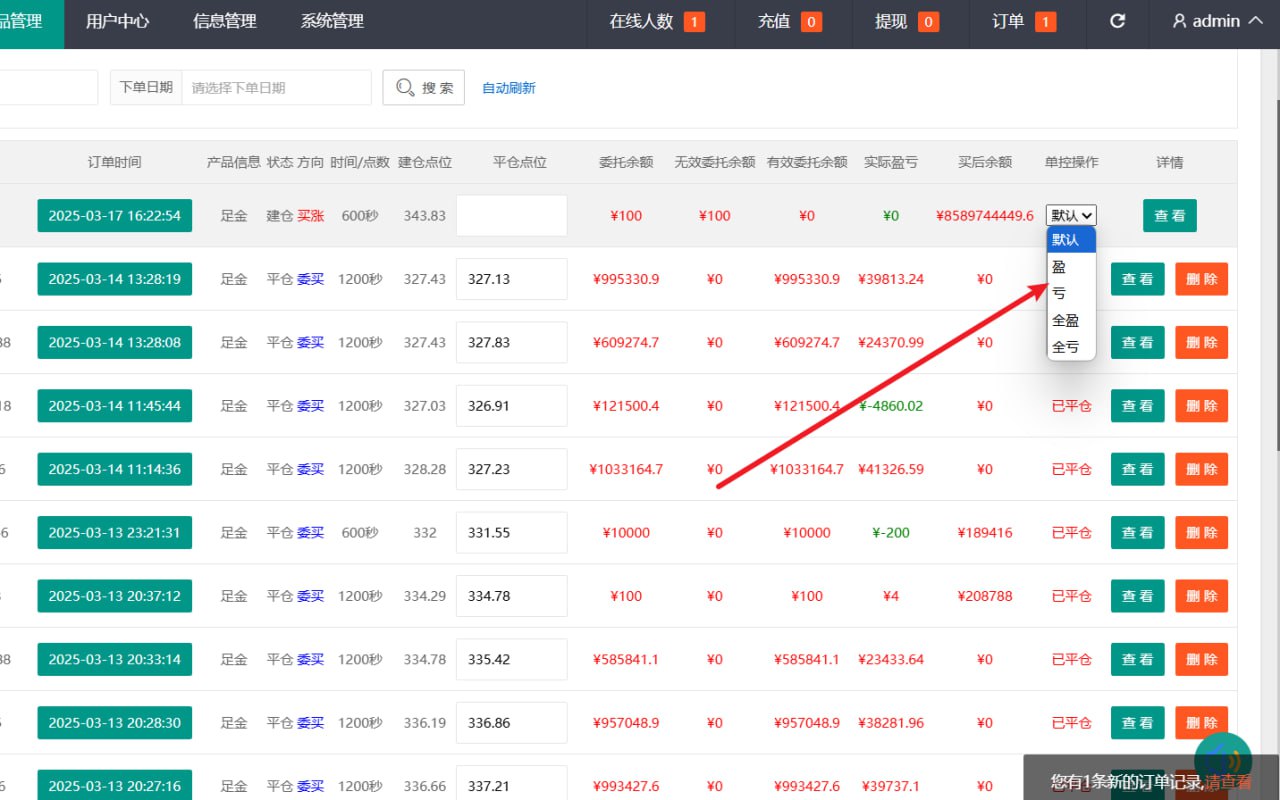1280x800 pixels.
Task: View details of 16:22:54 order
Action: [1169, 216]
